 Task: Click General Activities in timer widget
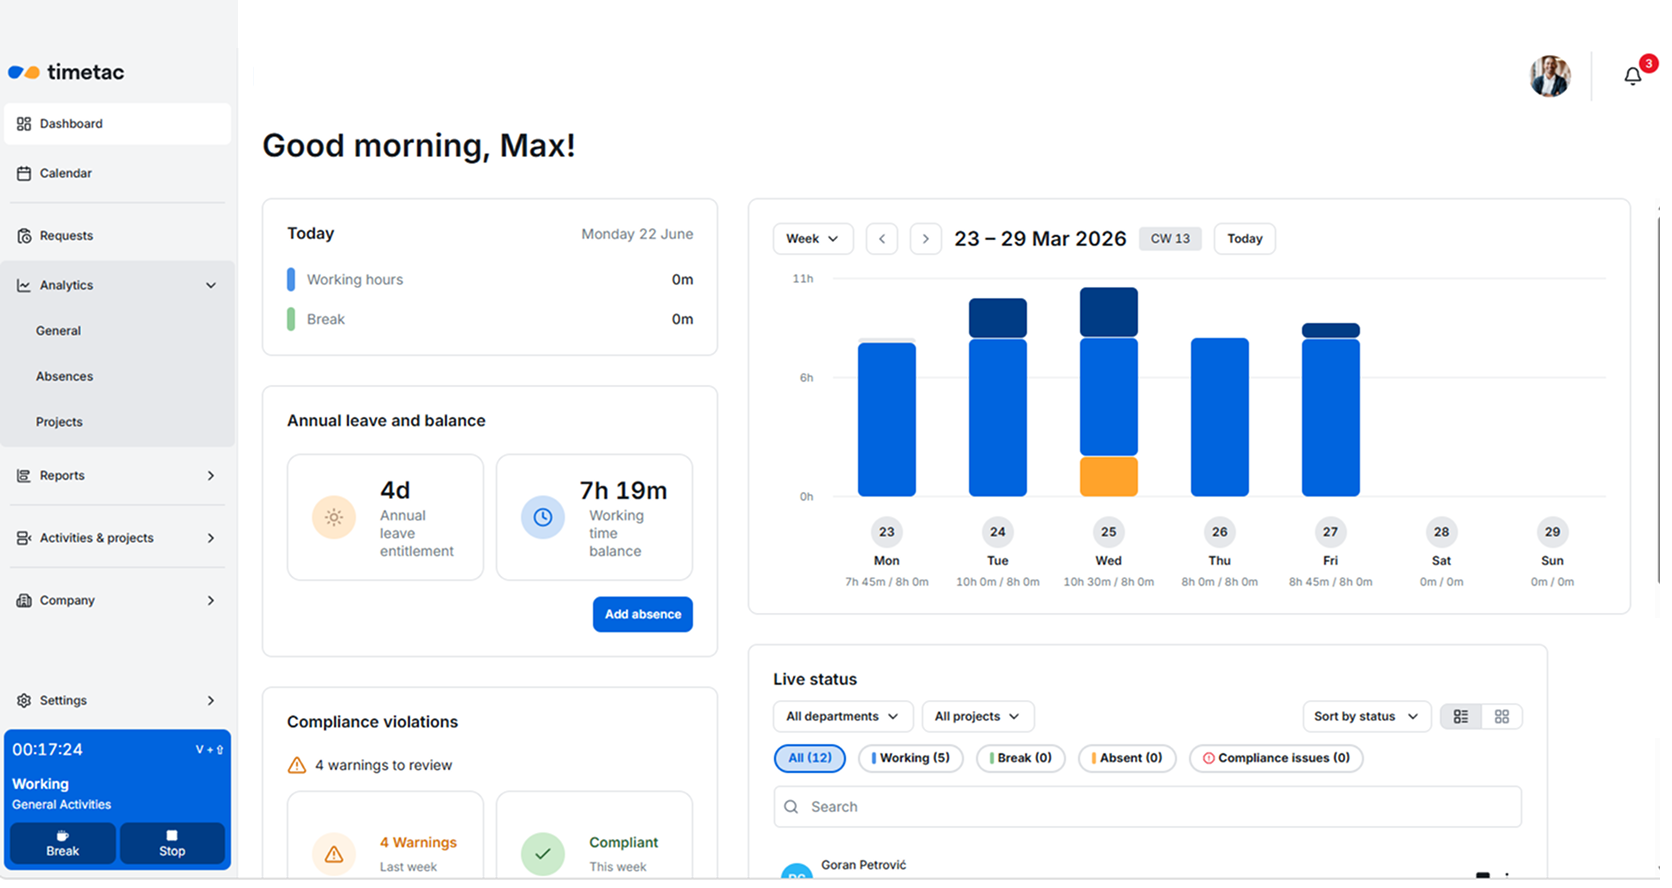(62, 805)
